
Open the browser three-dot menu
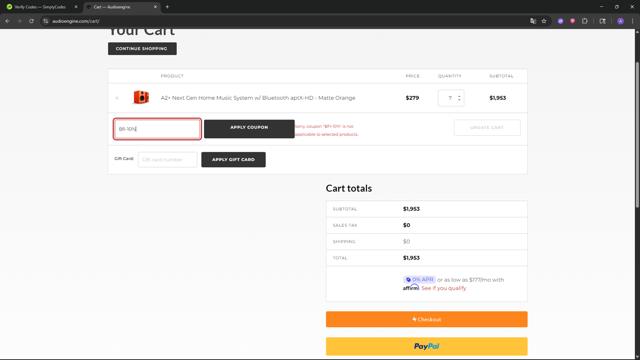tap(633, 21)
